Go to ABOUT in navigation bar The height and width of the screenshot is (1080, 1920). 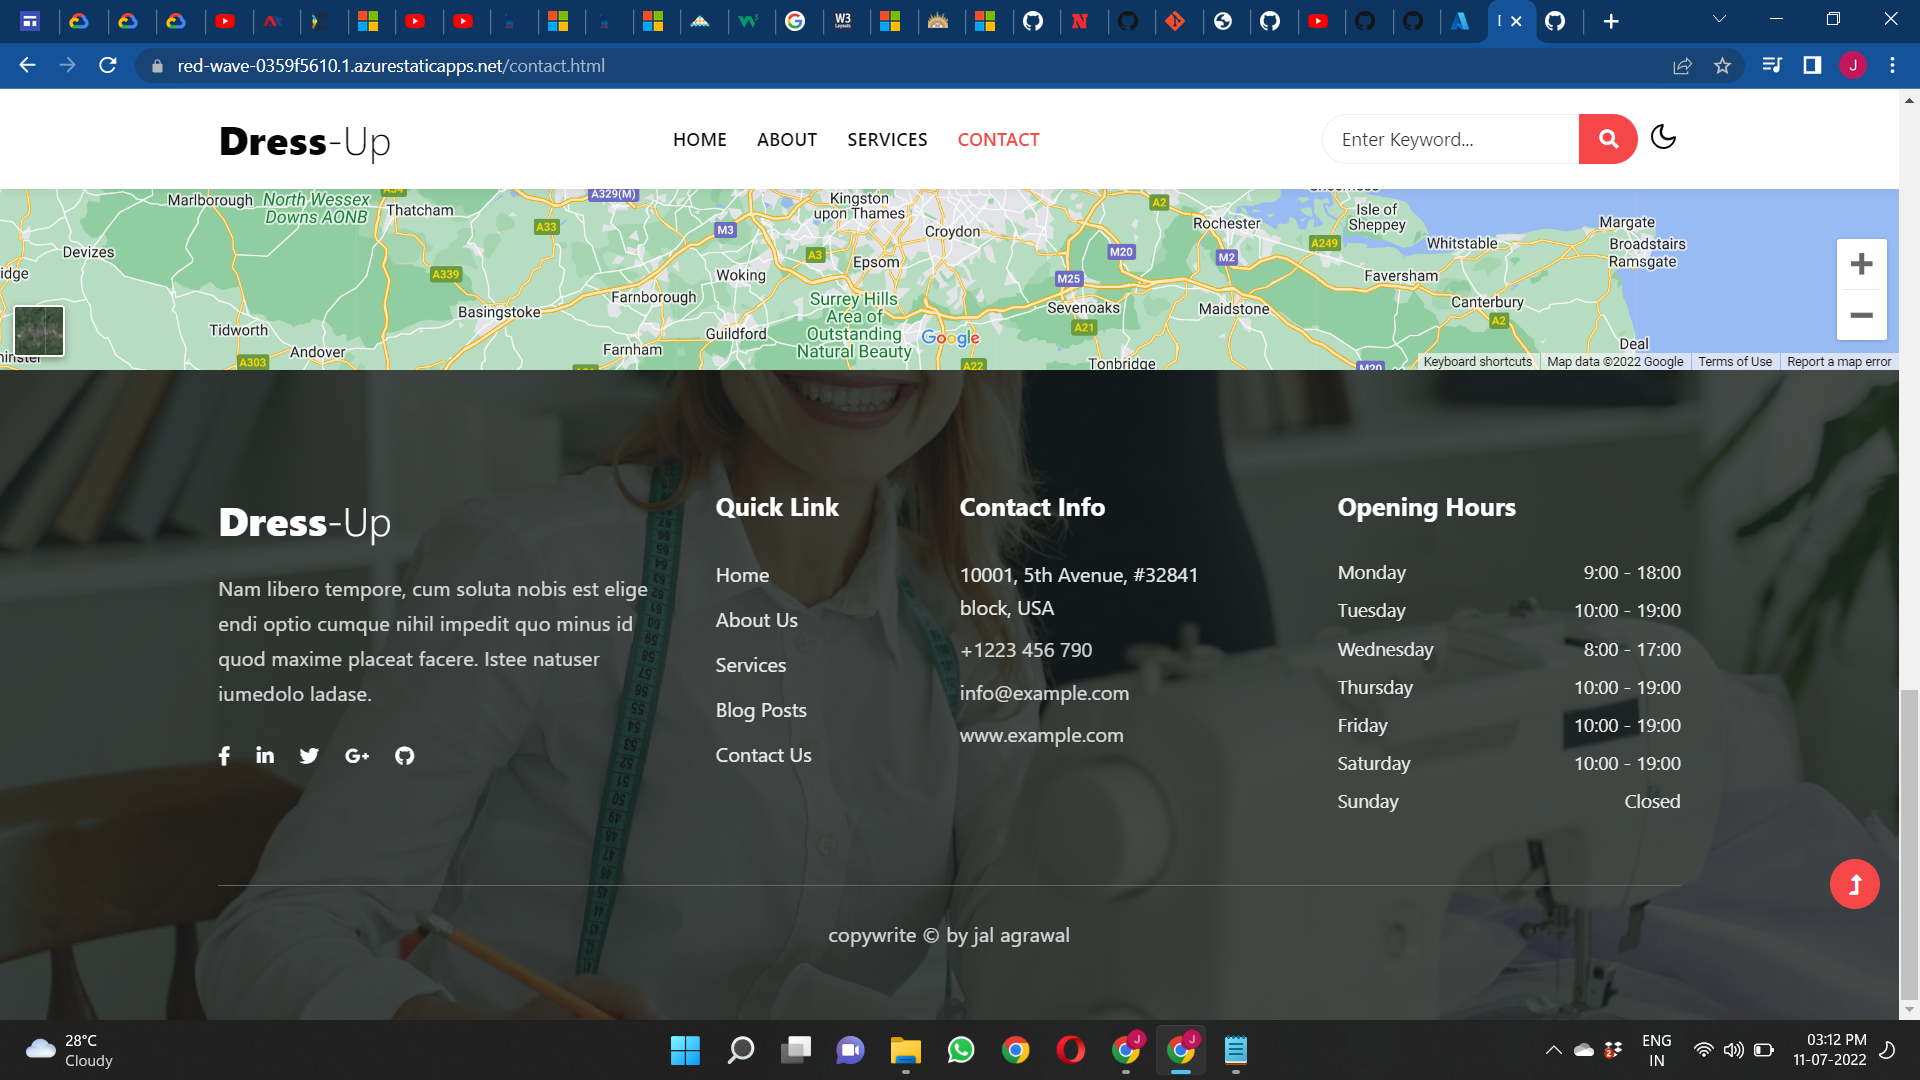point(786,140)
